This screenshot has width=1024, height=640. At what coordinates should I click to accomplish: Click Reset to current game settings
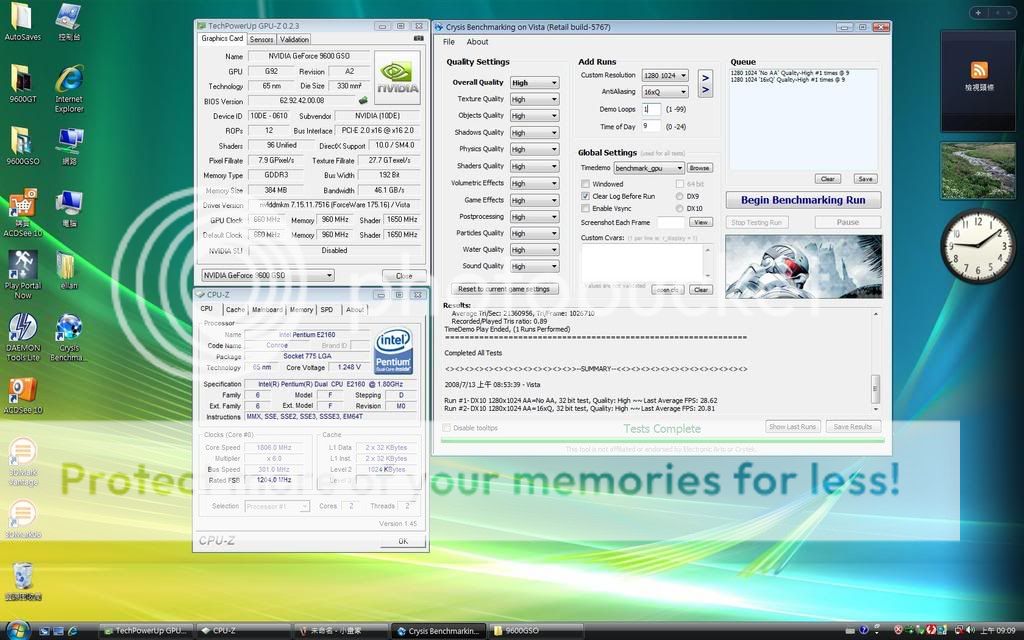tap(505, 289)
